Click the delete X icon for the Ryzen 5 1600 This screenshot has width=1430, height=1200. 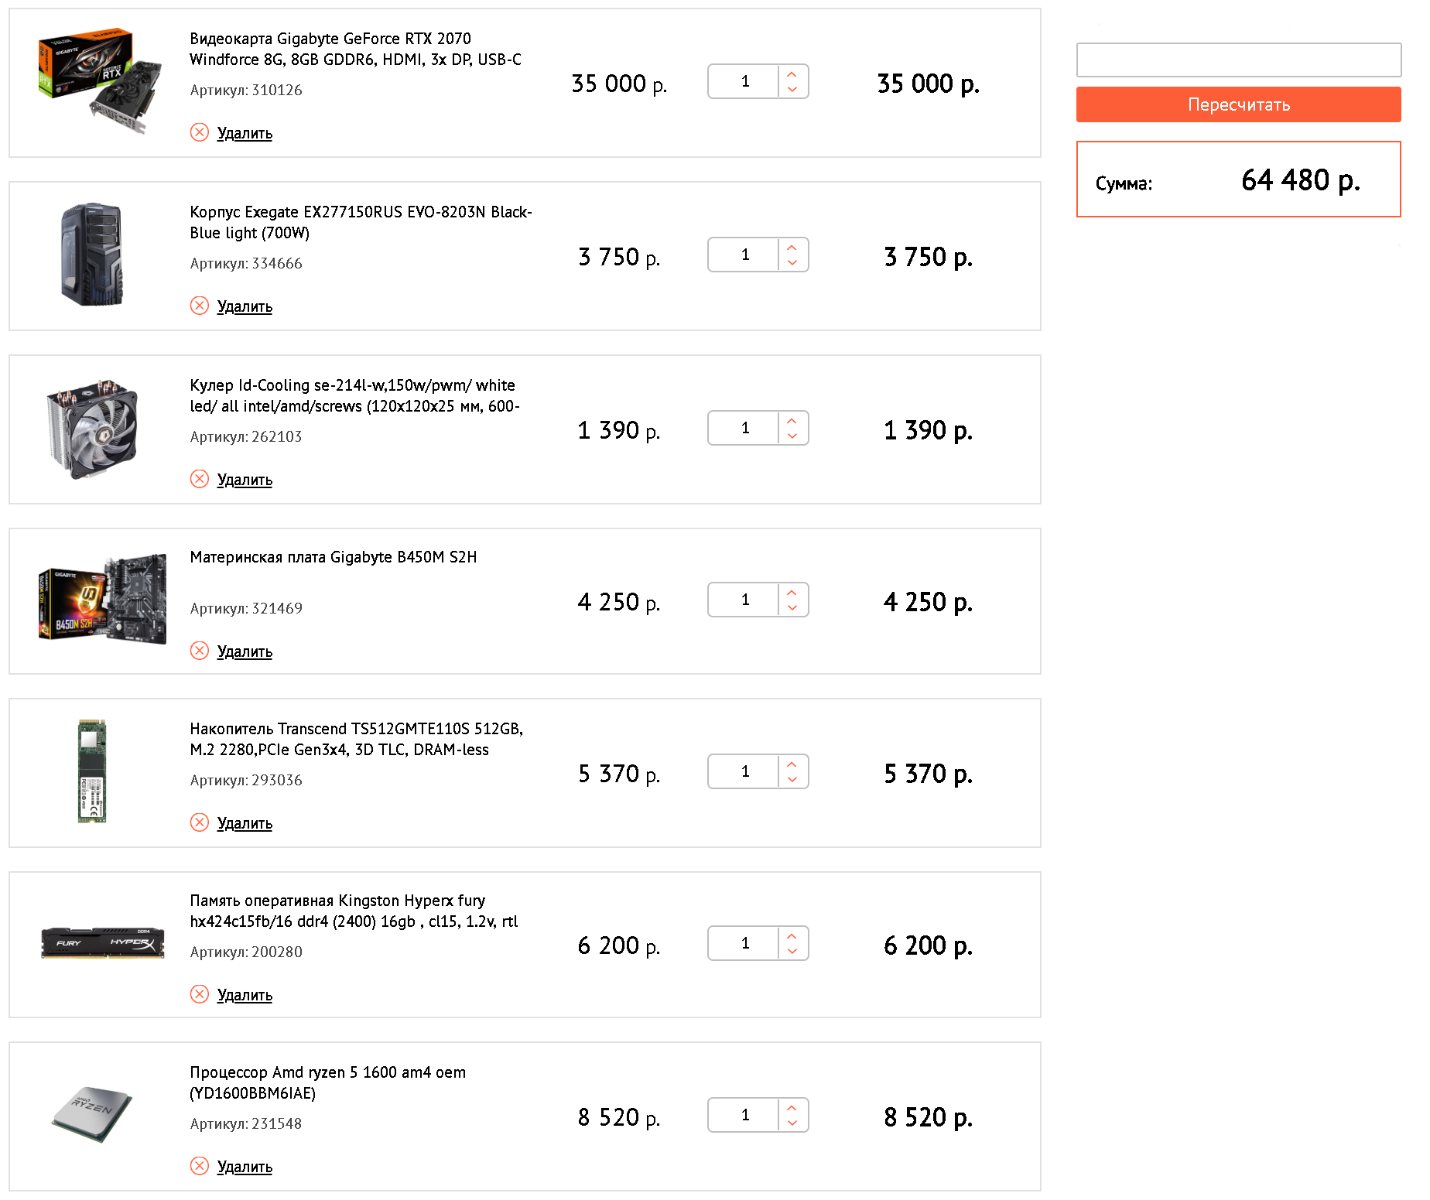click(199, 1166)
